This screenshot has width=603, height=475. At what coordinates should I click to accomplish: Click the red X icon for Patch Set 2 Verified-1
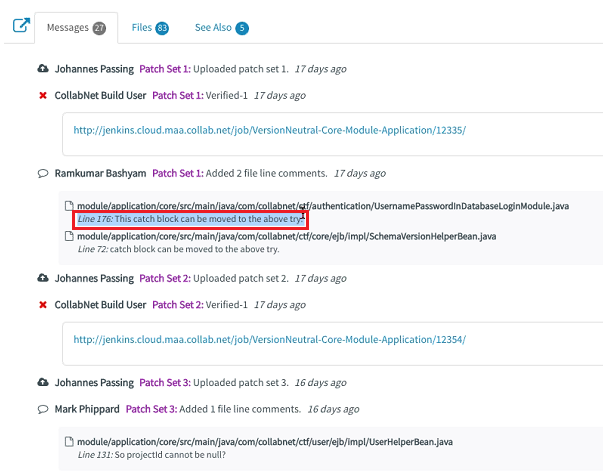(43, 305)
